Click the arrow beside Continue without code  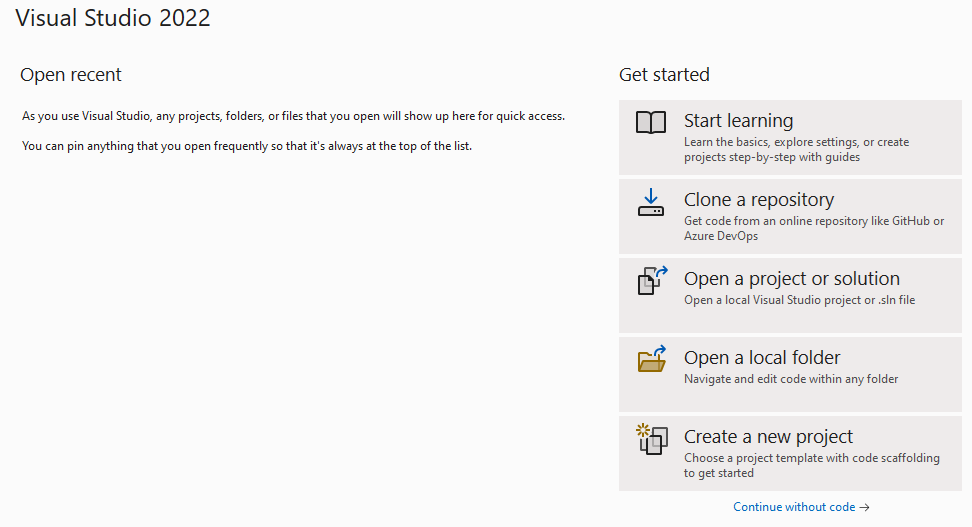pos(865,507)
